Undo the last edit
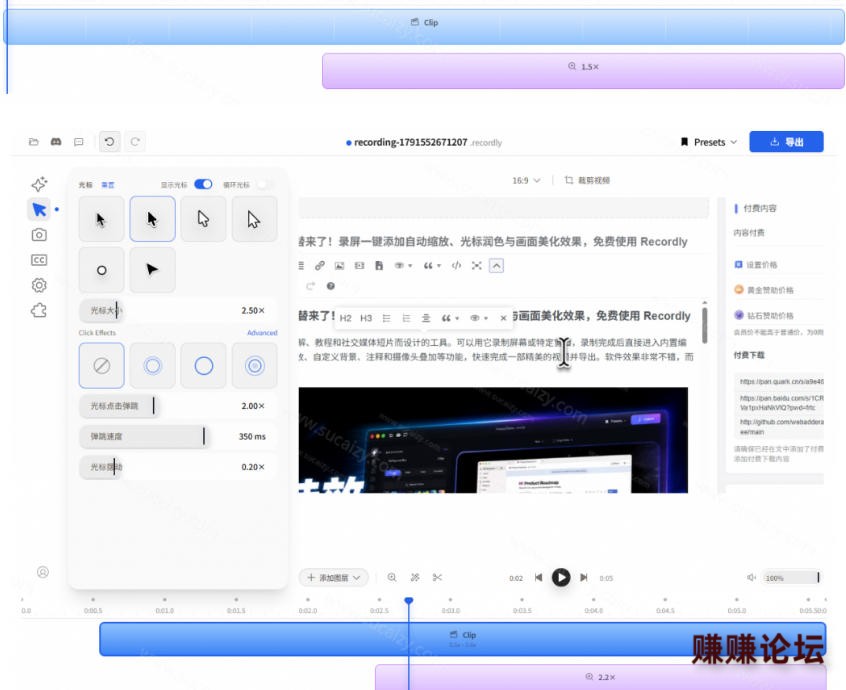 pyautogui.click(x=110, y=142)
